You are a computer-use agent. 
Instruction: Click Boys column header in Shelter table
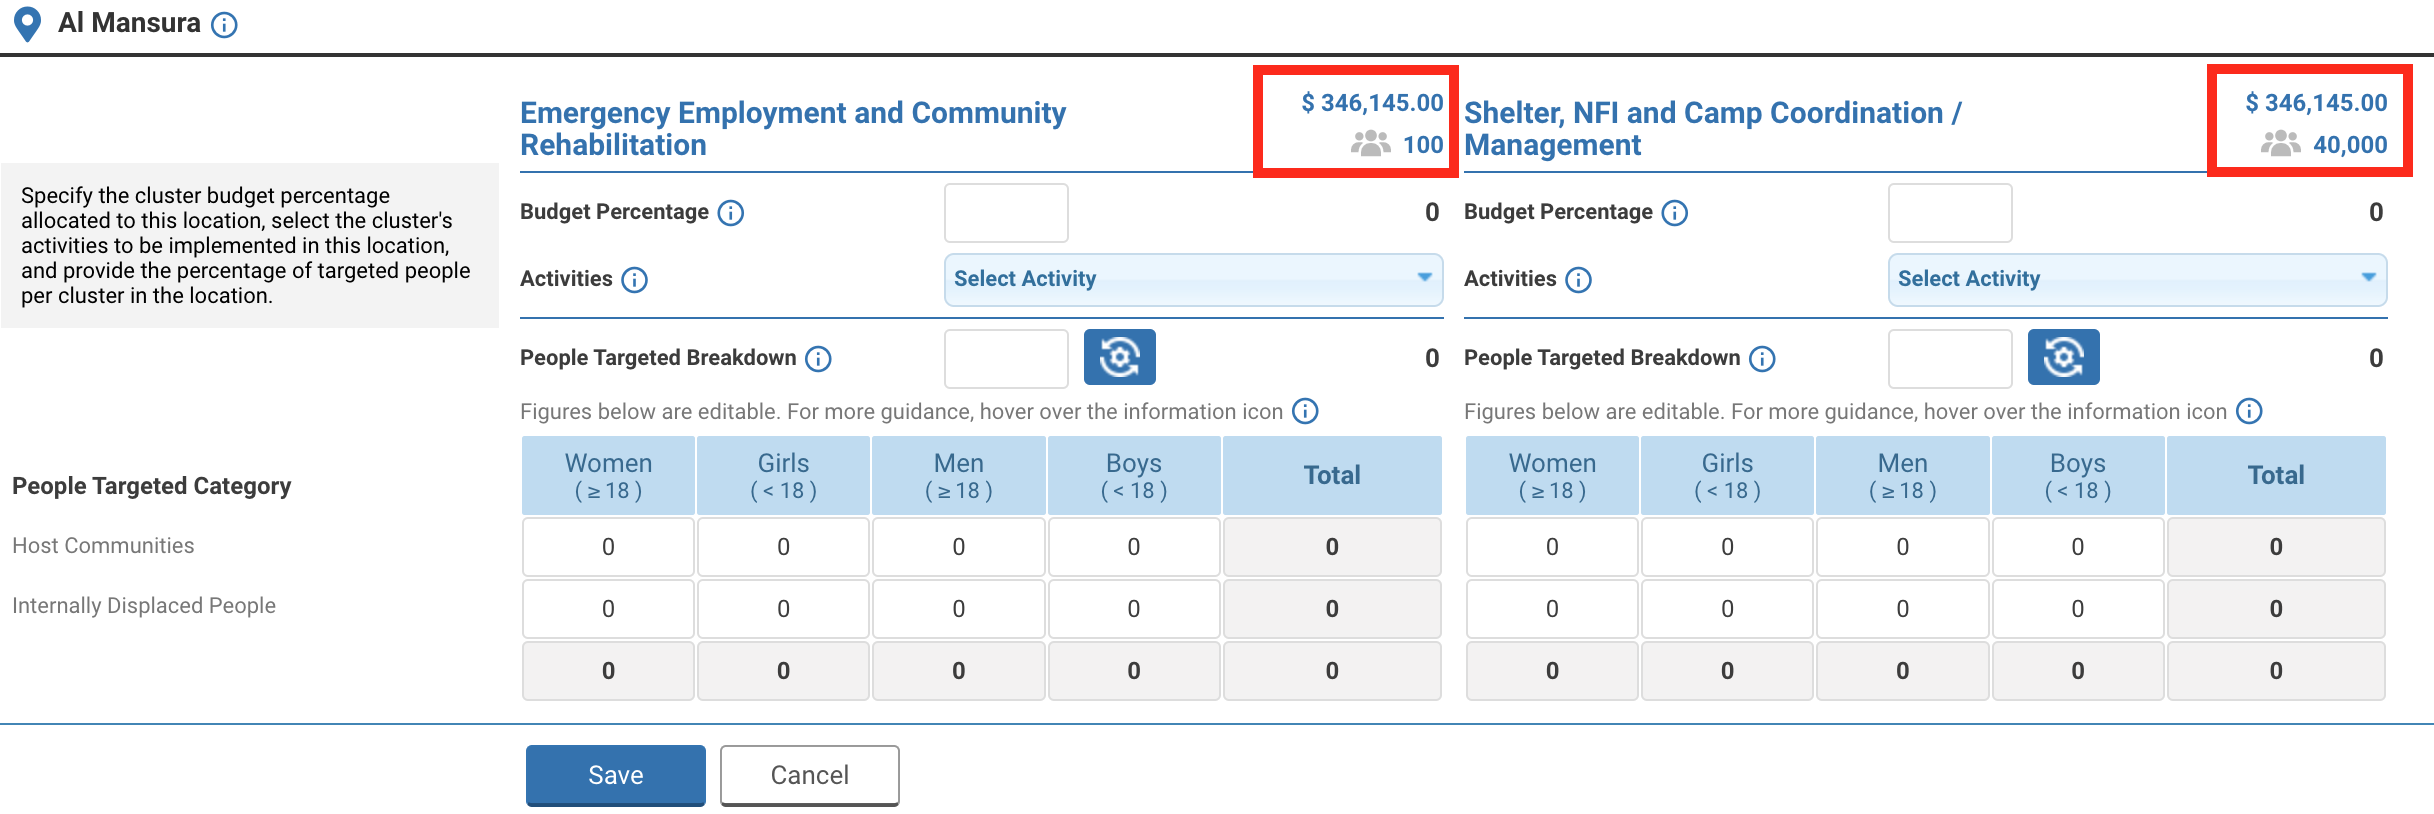pyautogui.click(x=2078, y=476)
